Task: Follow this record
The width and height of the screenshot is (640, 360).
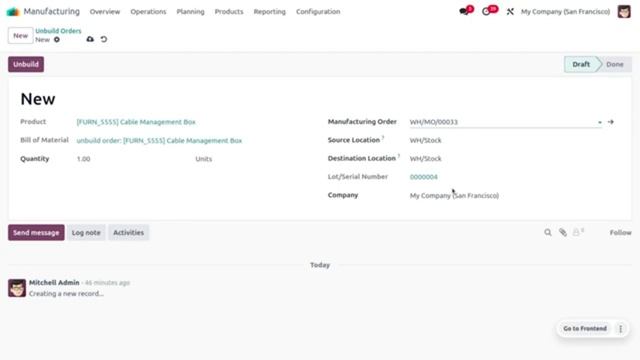Action: [620, 232]
